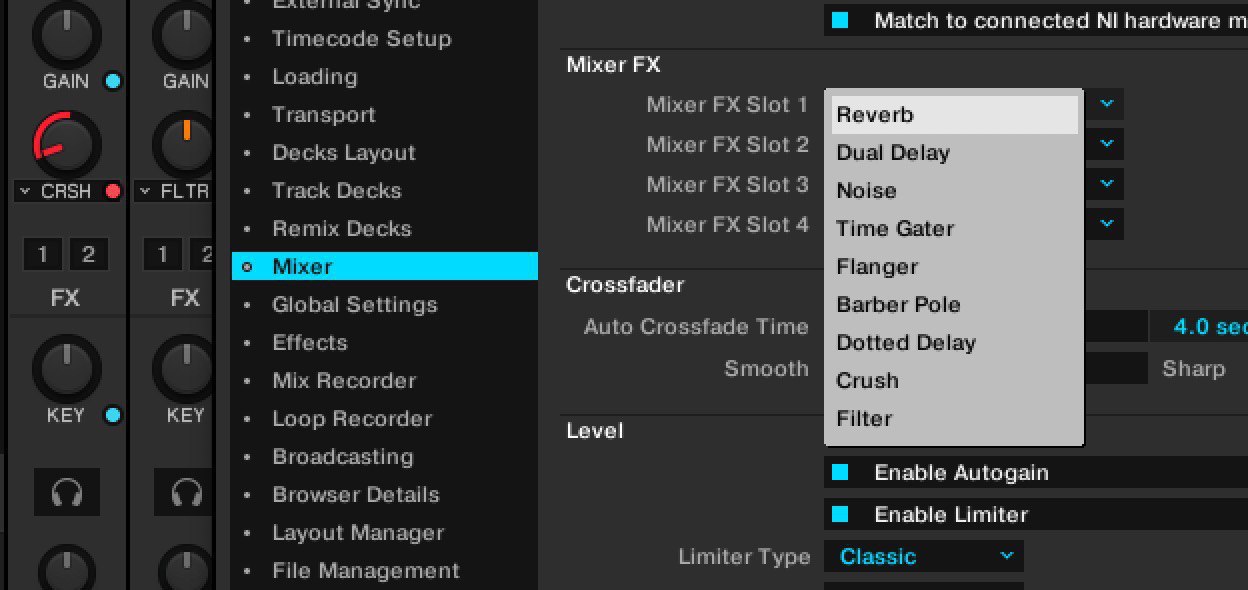The height and width of the screenshot is (590, 1248).
Task: Toggle FX assign button 1 on first channel
Action: pyautogui.click(x=43, y=255)
